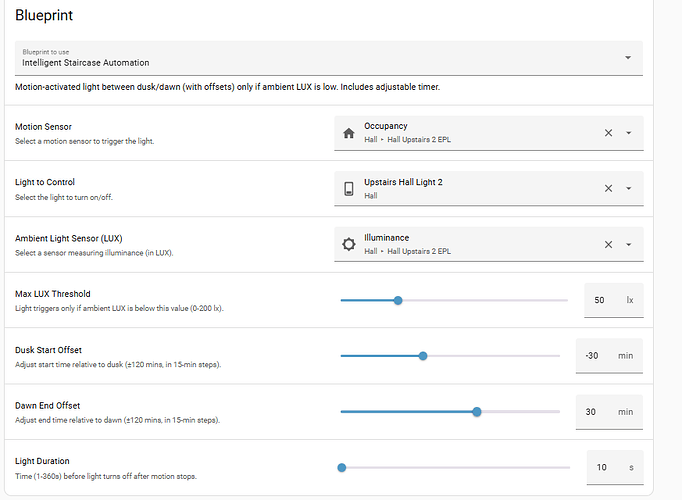The image size is (682, 500).
Task: Click the Light Duration seconds field
Action: (601, 467)
